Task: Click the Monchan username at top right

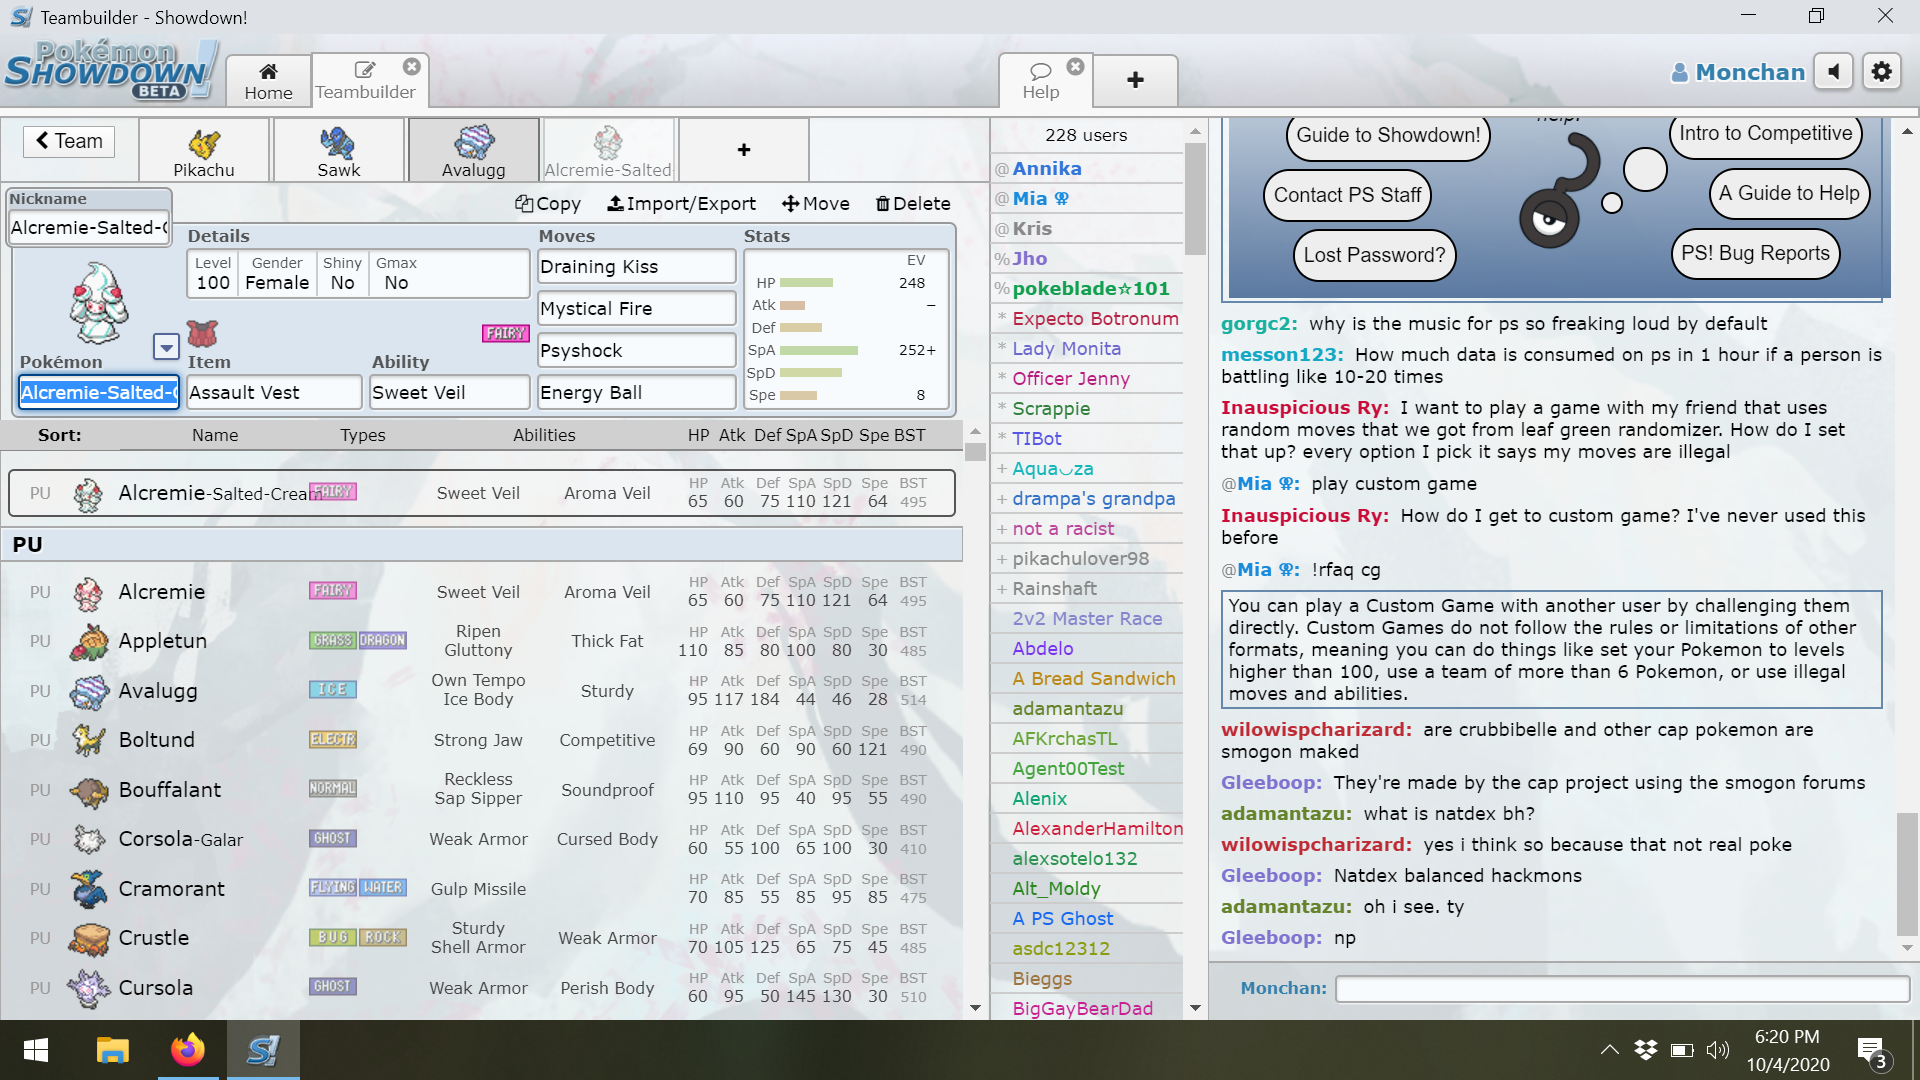Action: pyautogui.click(x=1738, y=72)
